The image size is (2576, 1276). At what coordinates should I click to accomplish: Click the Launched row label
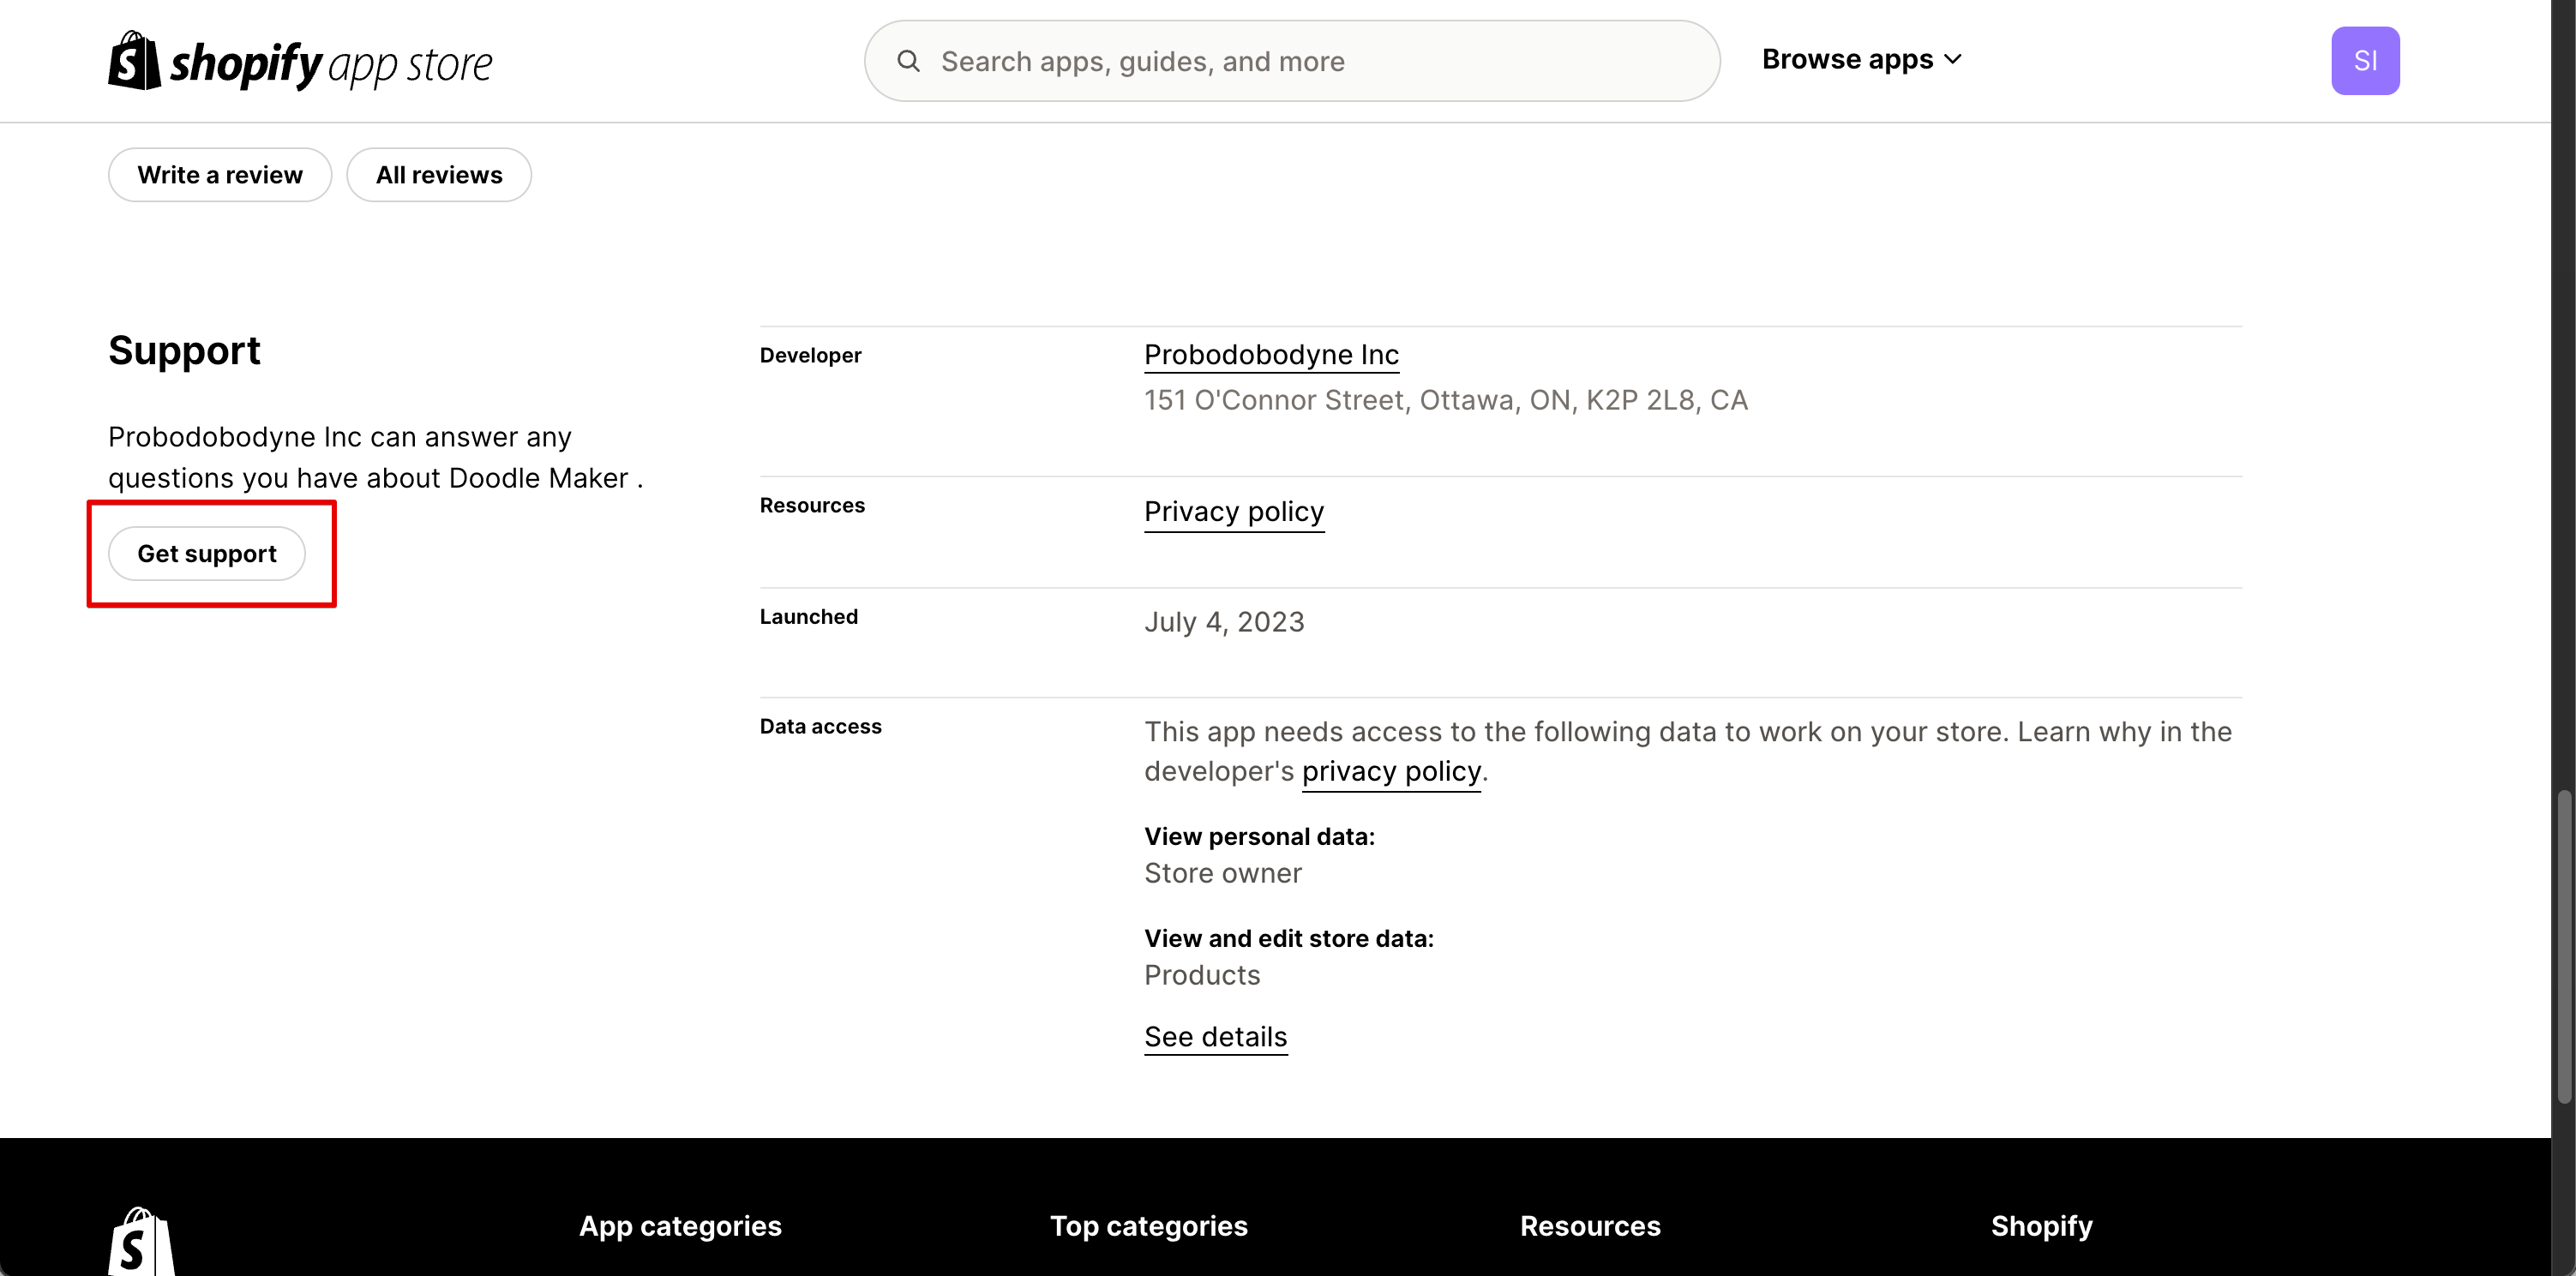click(x=808, y=617)
